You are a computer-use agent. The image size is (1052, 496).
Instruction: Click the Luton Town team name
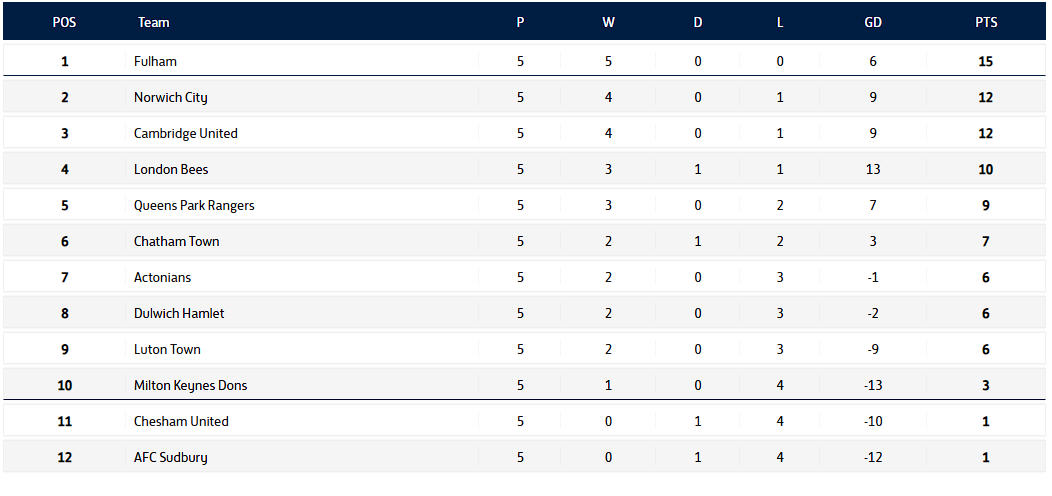point(167,349)
